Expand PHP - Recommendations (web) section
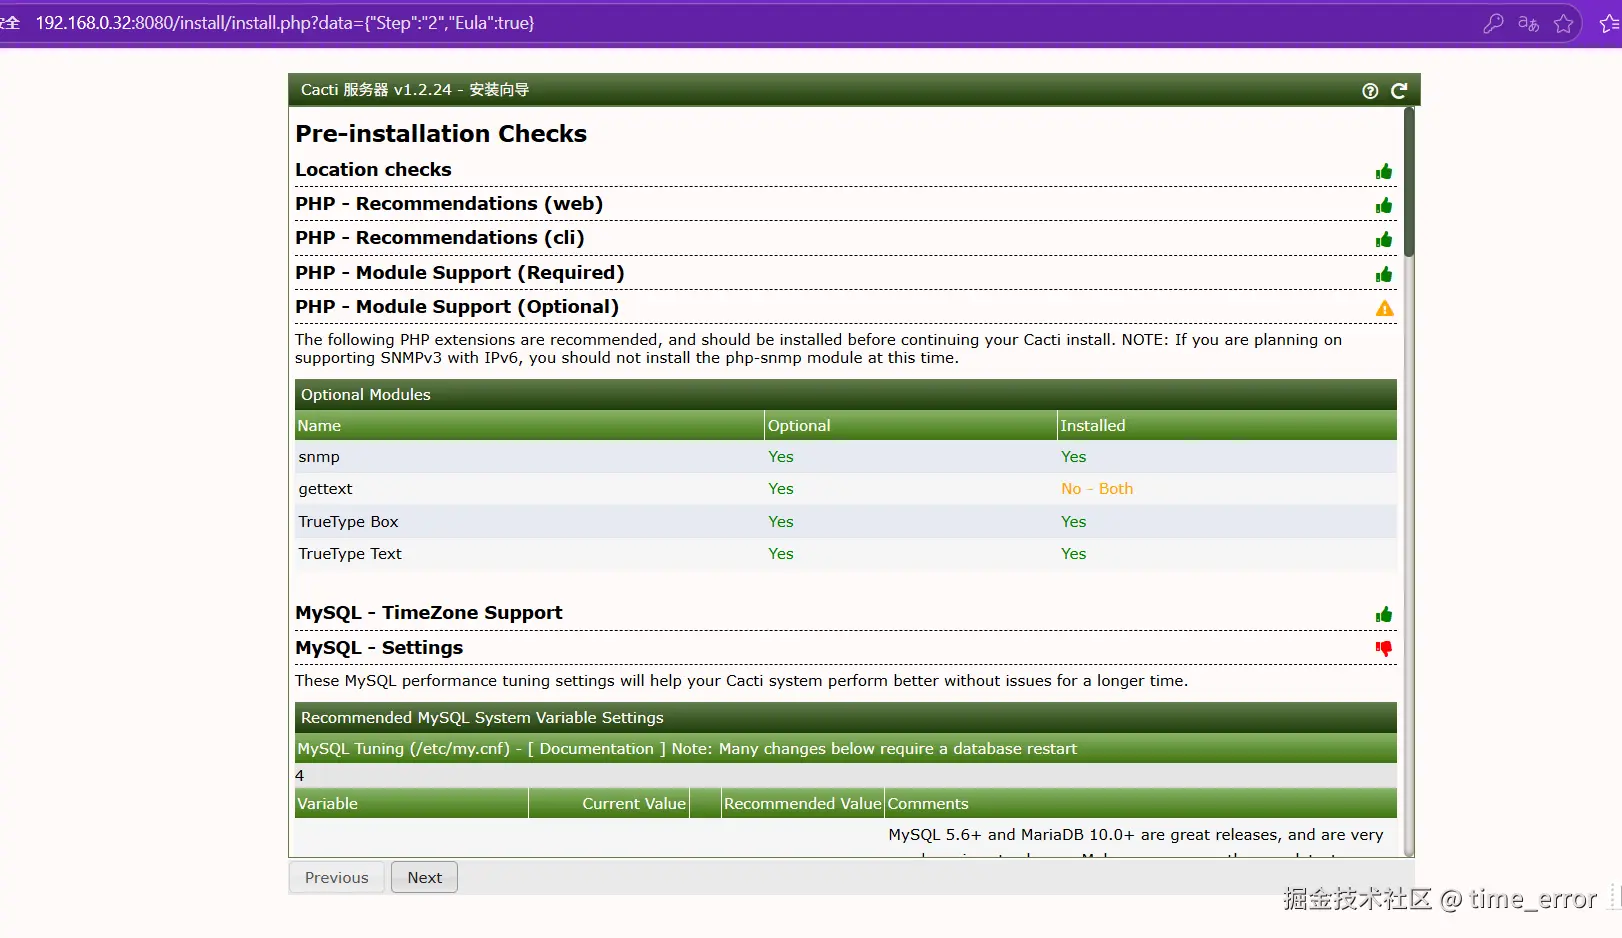Image resolution: width=1622 pixels, height=938 pixels. click(x=449, y=204)
